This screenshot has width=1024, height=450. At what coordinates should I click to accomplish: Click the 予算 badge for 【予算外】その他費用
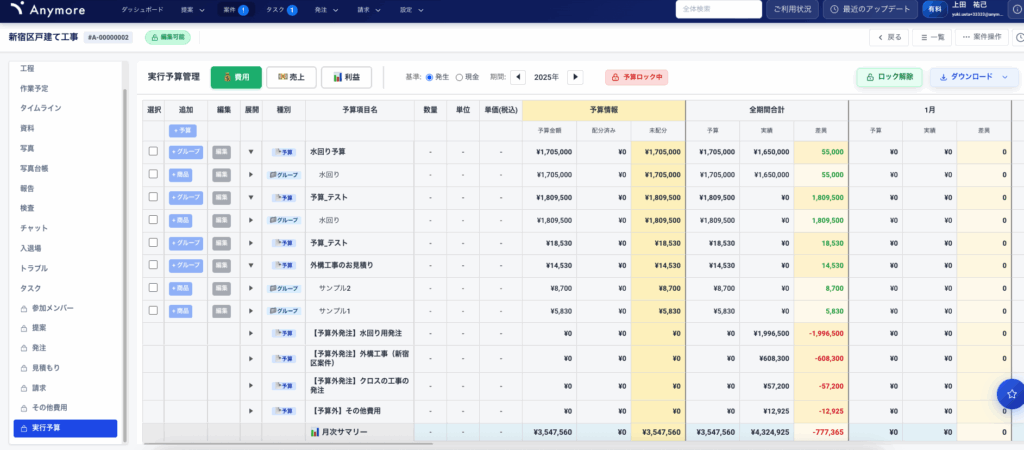point(283,411)
